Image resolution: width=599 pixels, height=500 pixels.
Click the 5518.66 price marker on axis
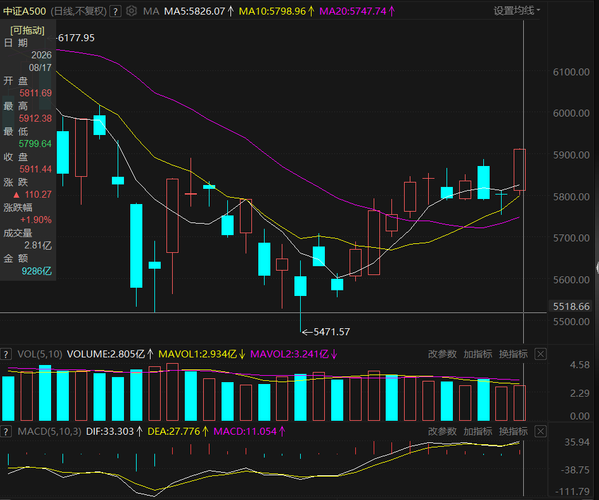(571, 306)
